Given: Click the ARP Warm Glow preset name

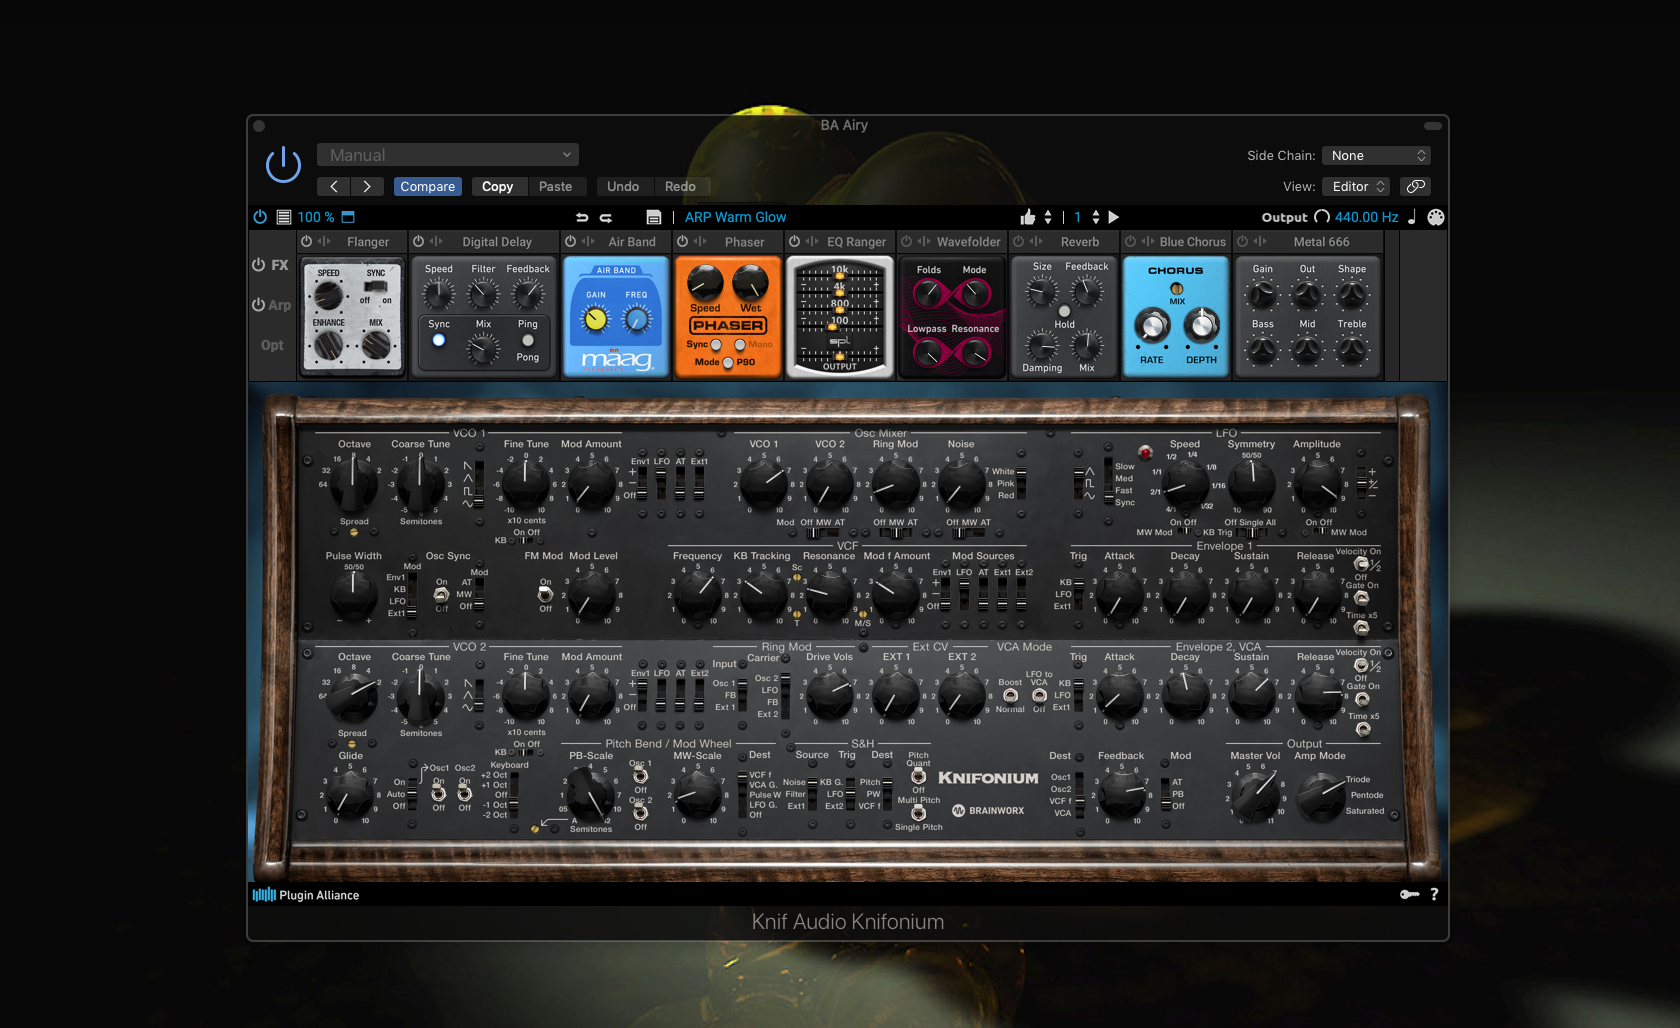Looking at the screenshot, I should pos(735,217).
